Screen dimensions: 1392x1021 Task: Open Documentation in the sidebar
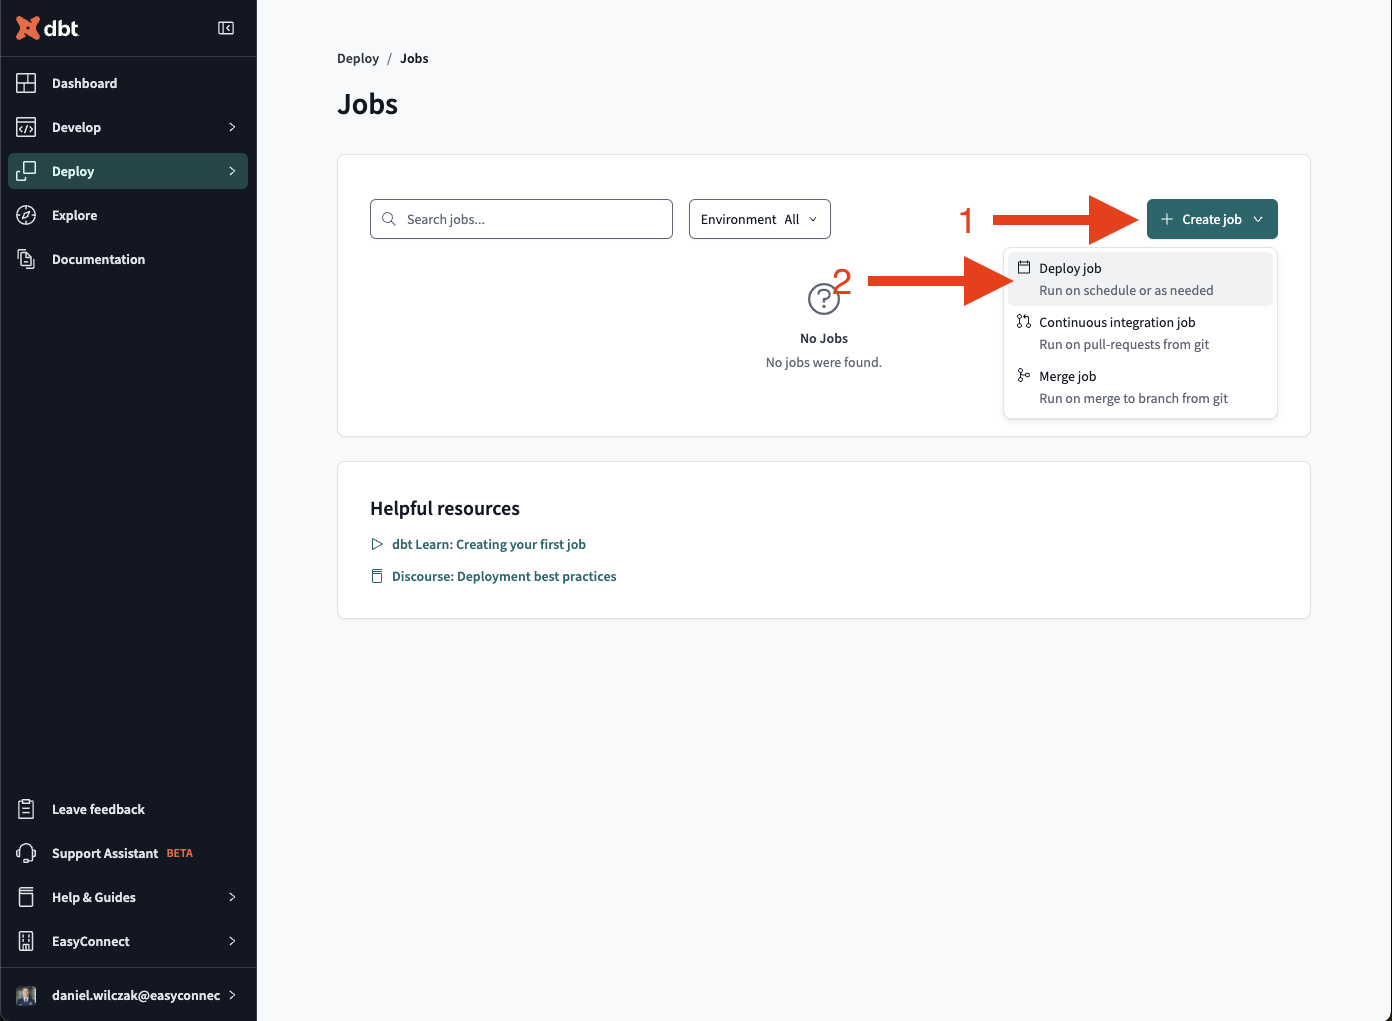click(x=128, y=259)
